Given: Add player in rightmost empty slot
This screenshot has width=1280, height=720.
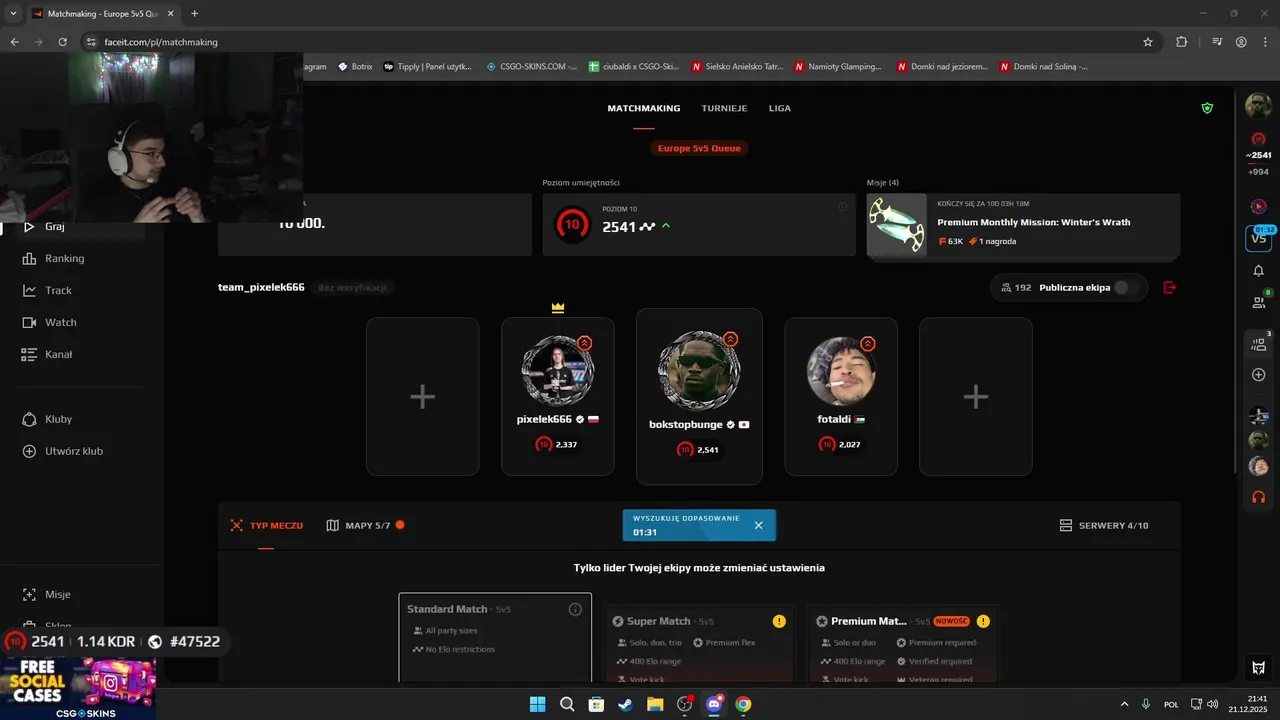Looking at the screenshot, I should pyautogui.click(x=976, y=397).
